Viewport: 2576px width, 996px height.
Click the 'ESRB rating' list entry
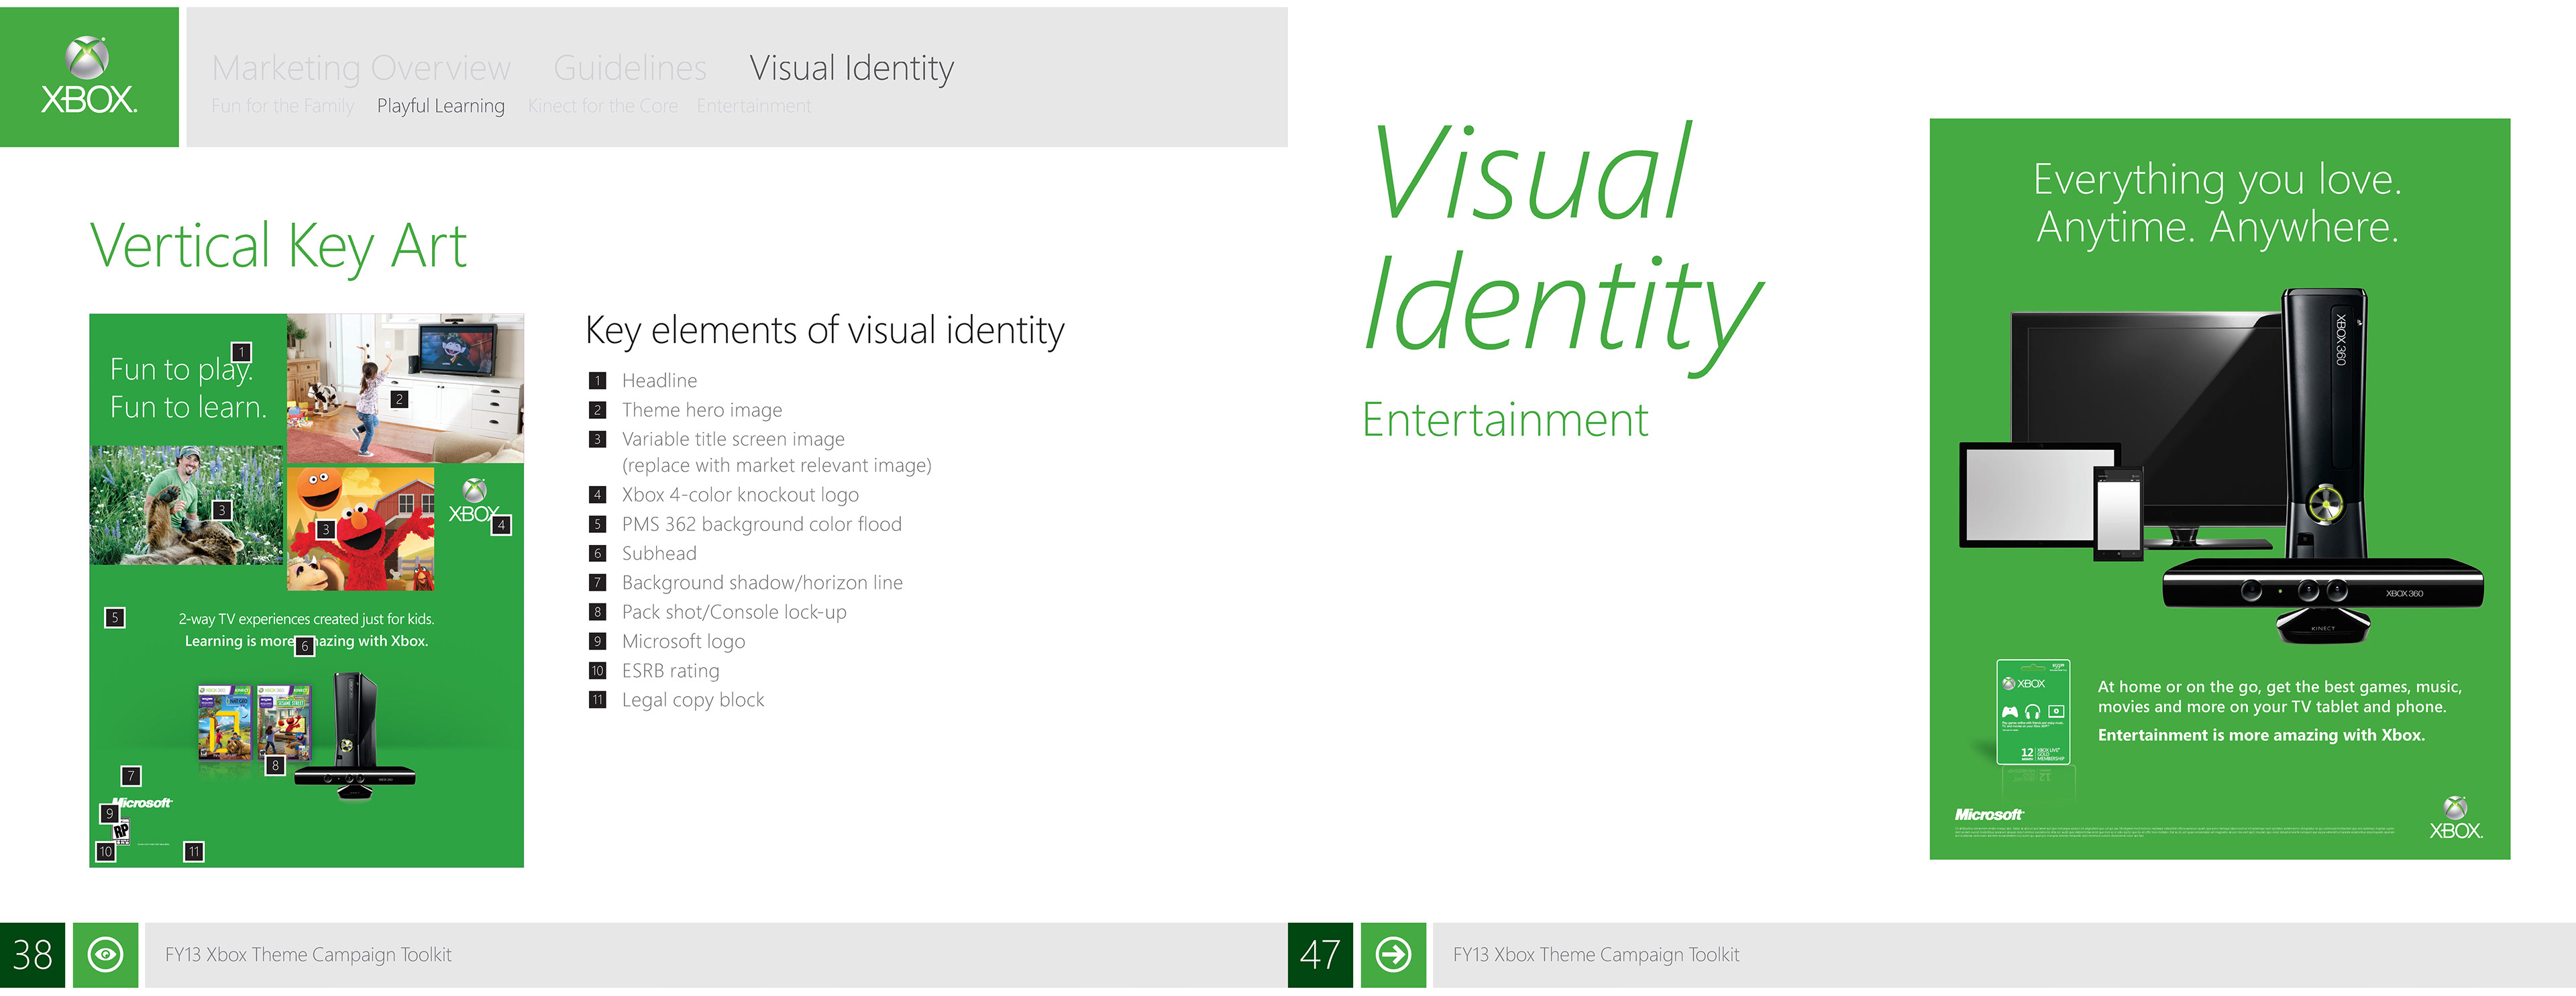pyautogui.click(x=670, y=671)
